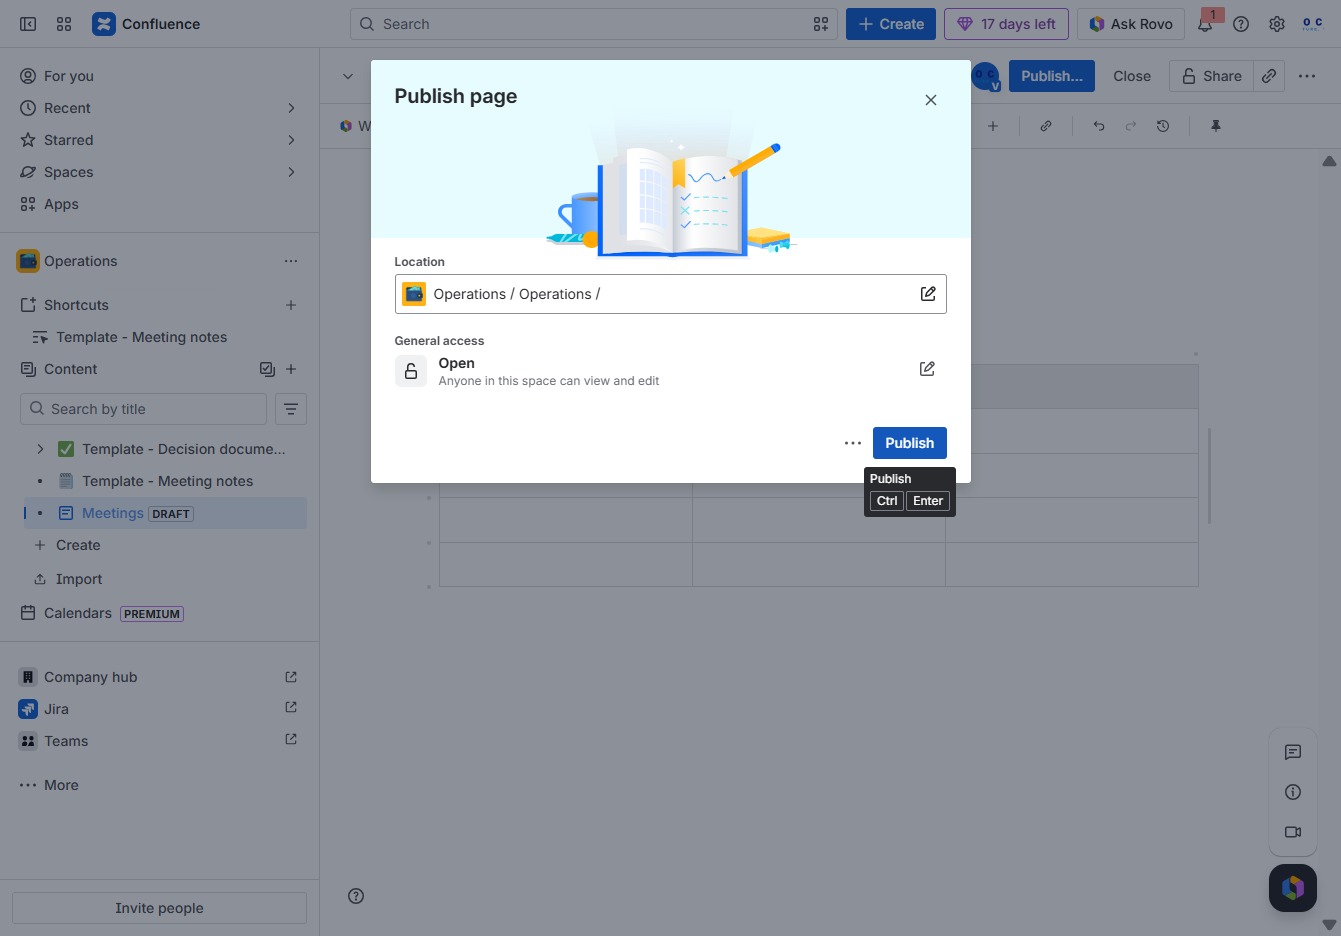Viewport: 1341px width, 936px height.
Task: Click the link icon in editor toolbar
Action: 1046,126
